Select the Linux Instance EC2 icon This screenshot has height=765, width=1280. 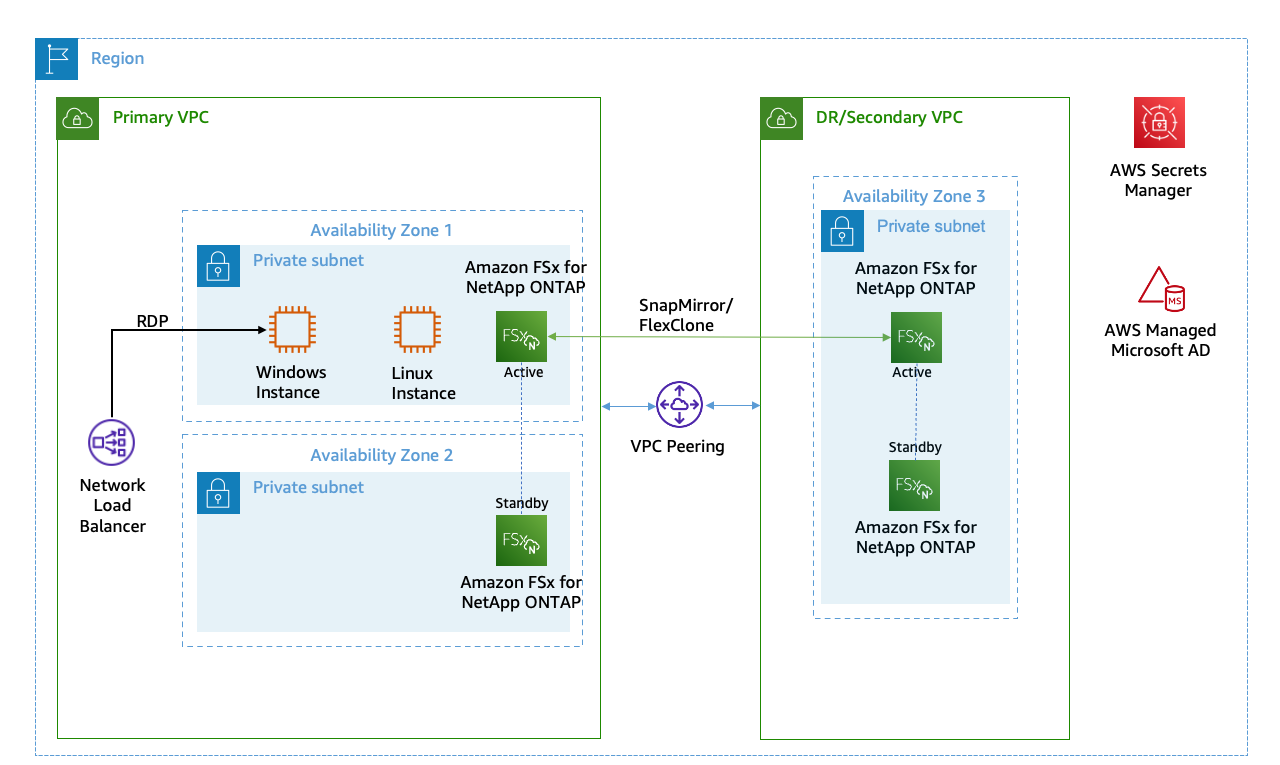pyautogui.click(x=417, y=329)
